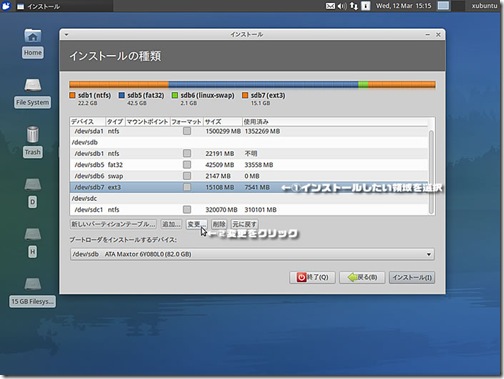Click the サイズ column header
504x379 pixels.
click(223, 122)
